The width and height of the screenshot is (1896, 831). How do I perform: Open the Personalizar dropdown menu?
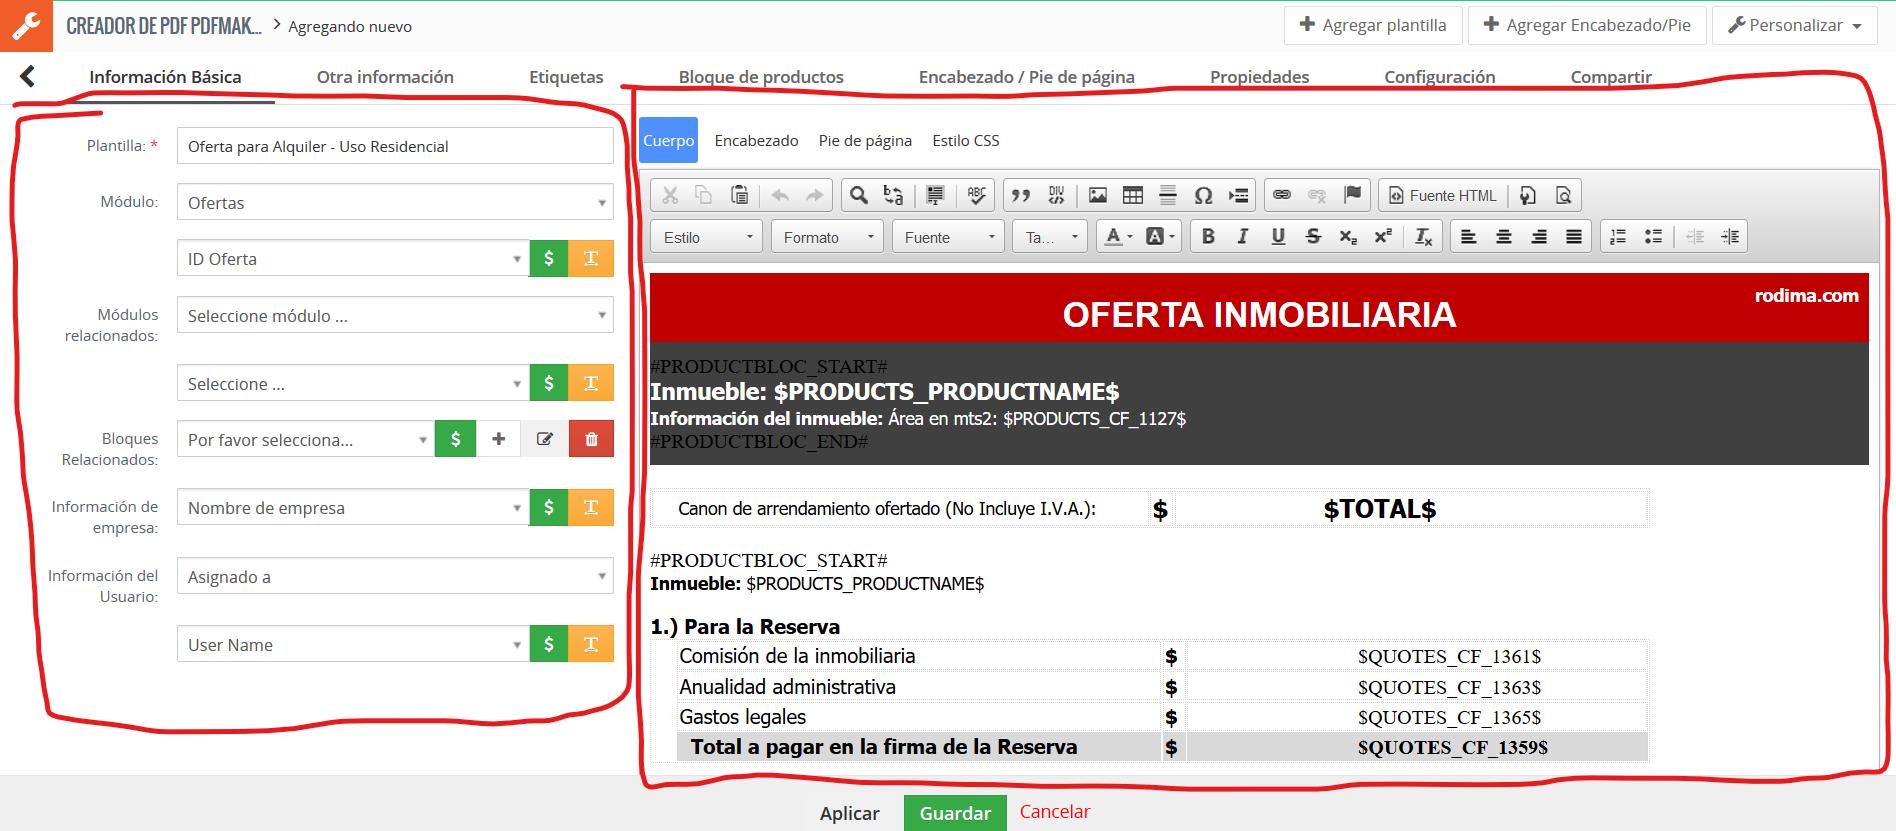[1795, 25]
